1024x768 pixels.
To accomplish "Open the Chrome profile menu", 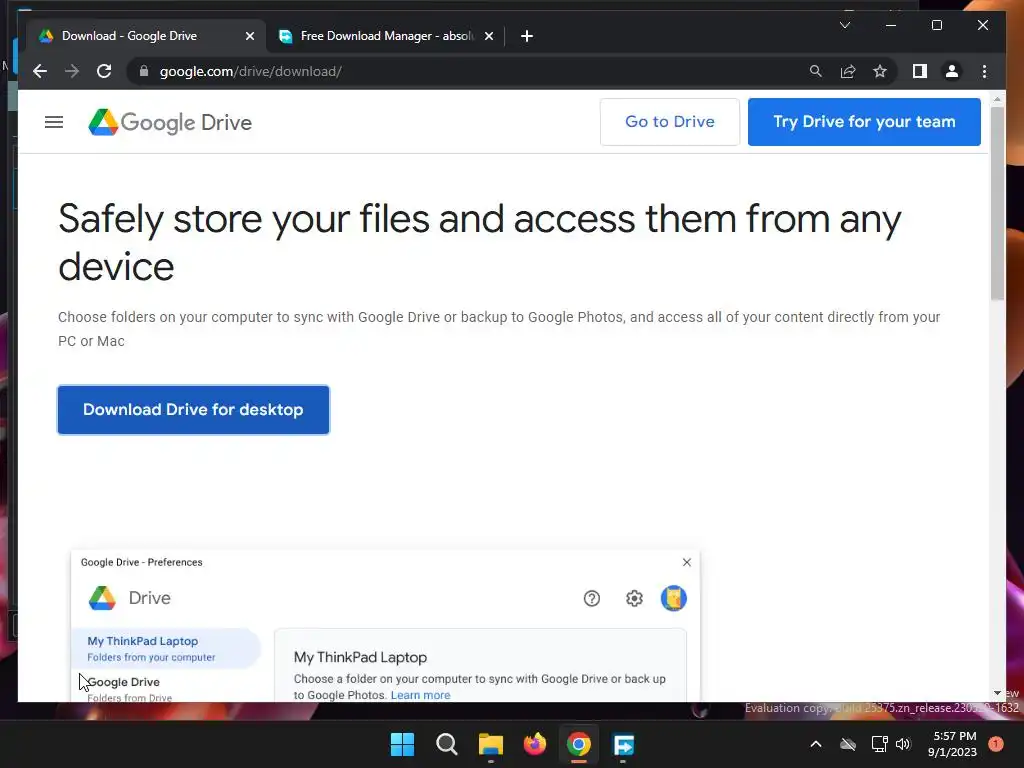I will click(x=952, y=71).
